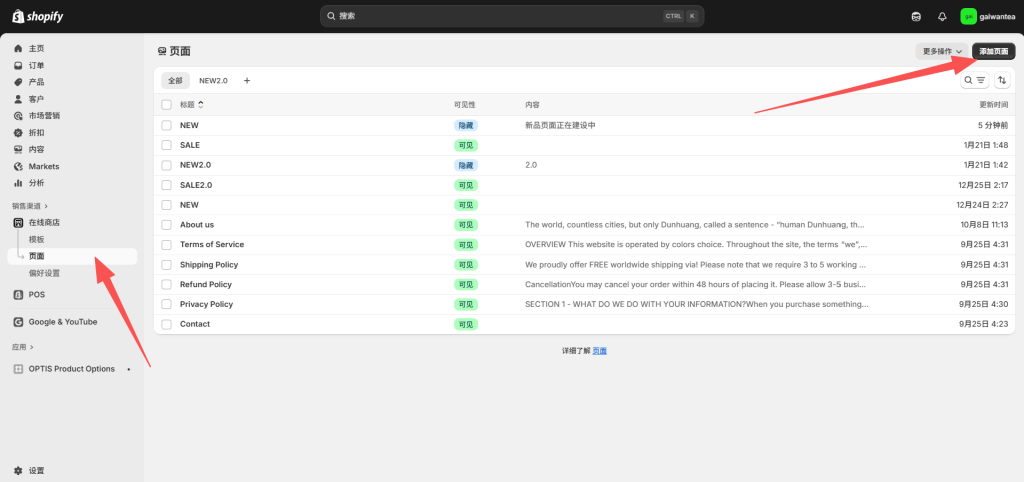The image size is (1024, 482).
Task: Click the pin dot beside OPTIS Product Options
Action: (x=129, y=369)
